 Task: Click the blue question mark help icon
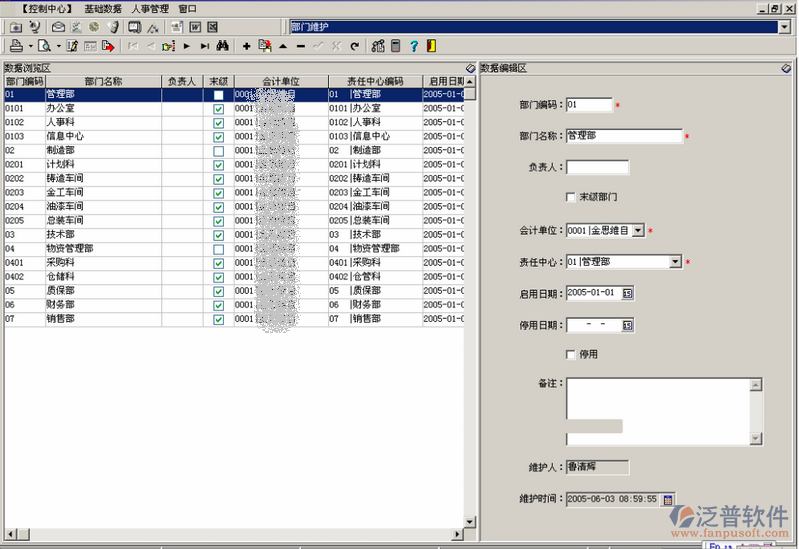coord(413,46)
